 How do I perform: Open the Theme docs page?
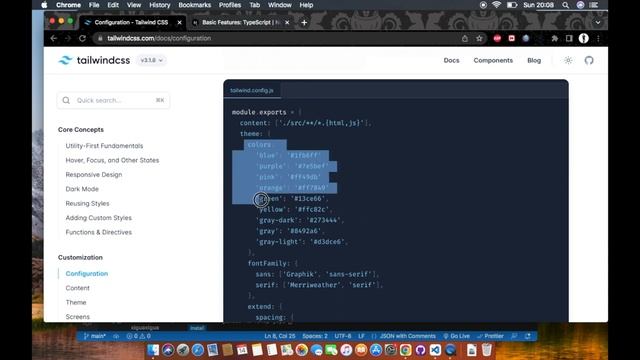76,302
